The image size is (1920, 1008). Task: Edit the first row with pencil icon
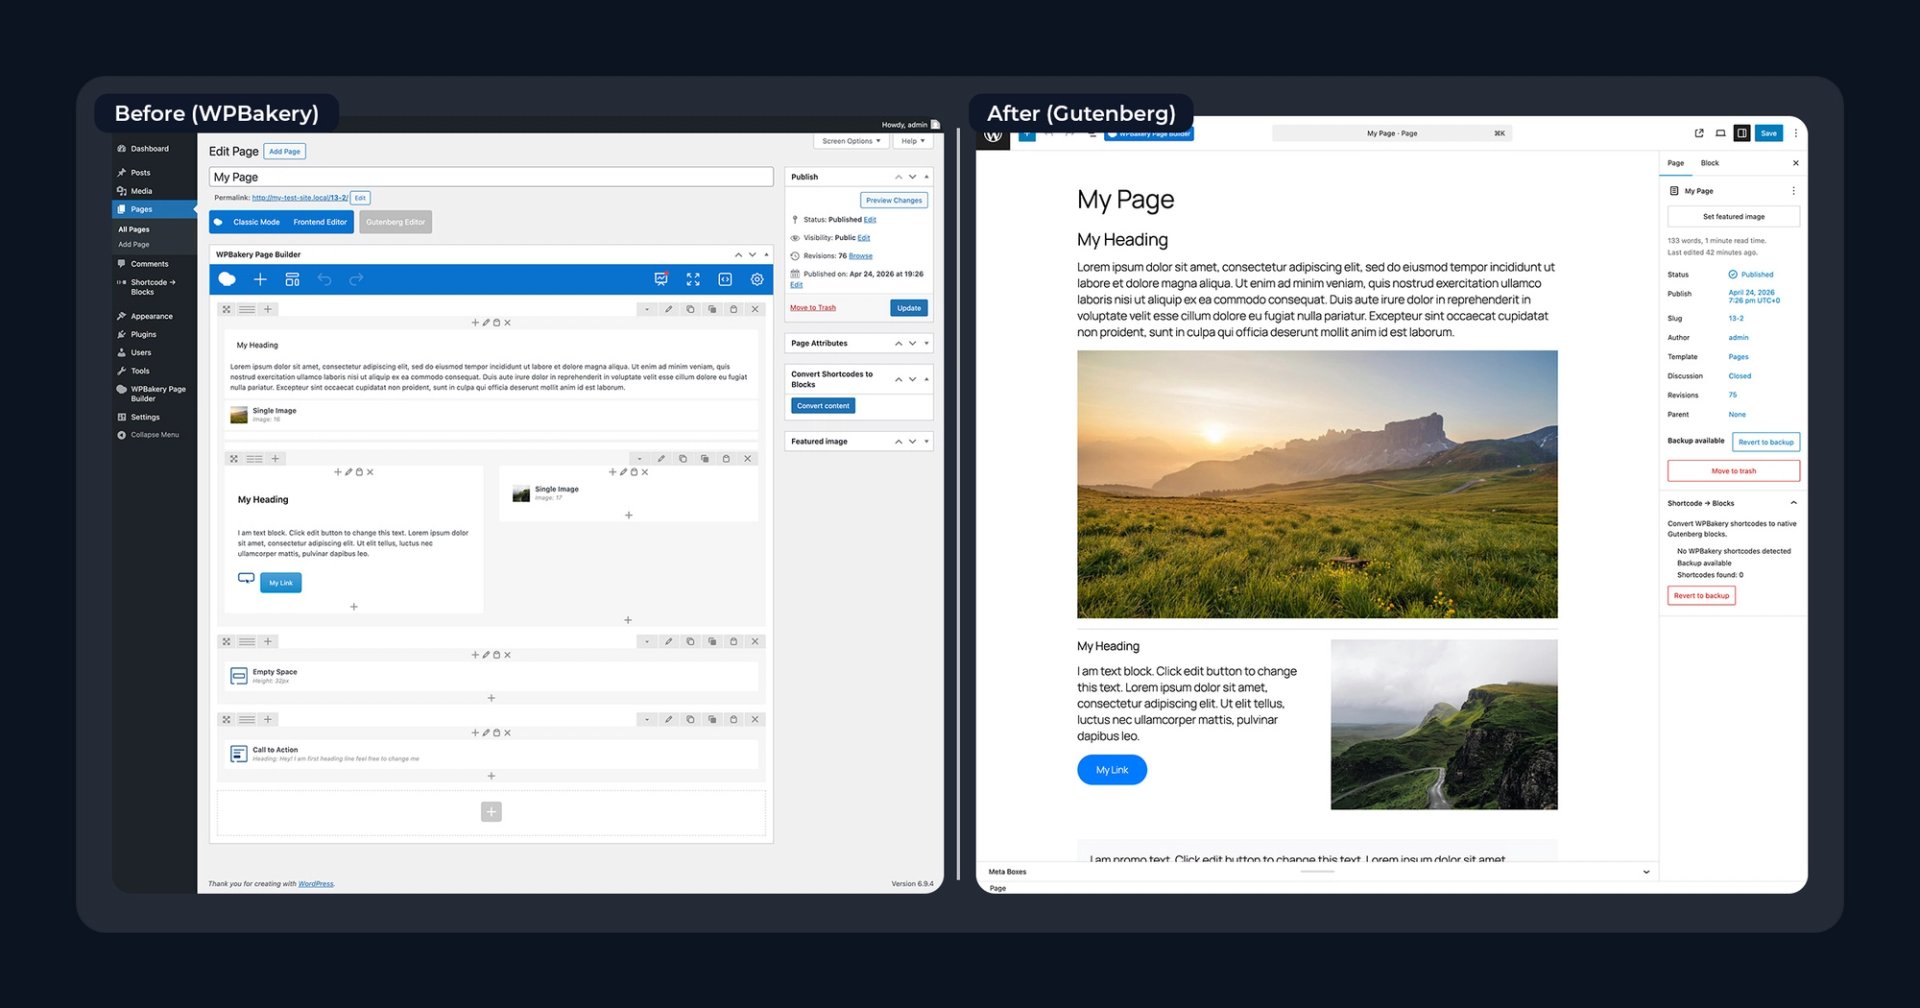tap(669, 309)
